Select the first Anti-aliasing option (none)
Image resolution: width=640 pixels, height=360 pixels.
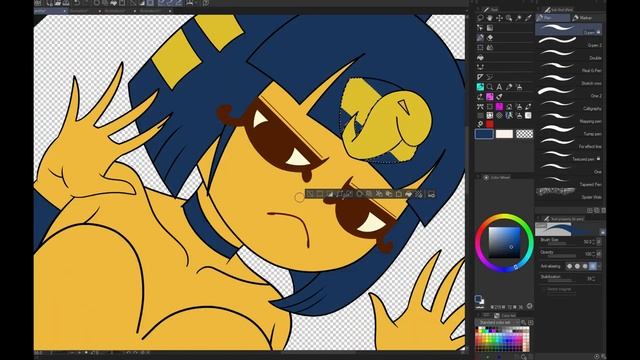click(569, 266)
